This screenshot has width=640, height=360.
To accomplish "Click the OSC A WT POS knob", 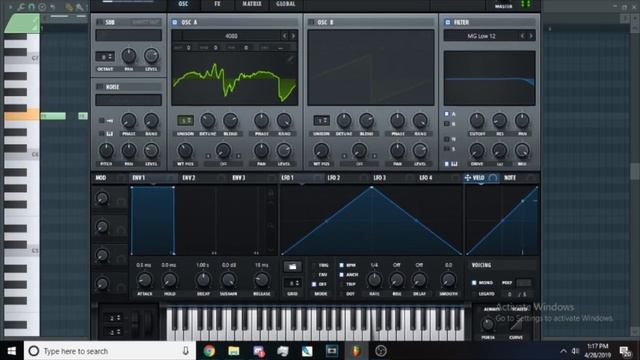I will click(185, 151).
